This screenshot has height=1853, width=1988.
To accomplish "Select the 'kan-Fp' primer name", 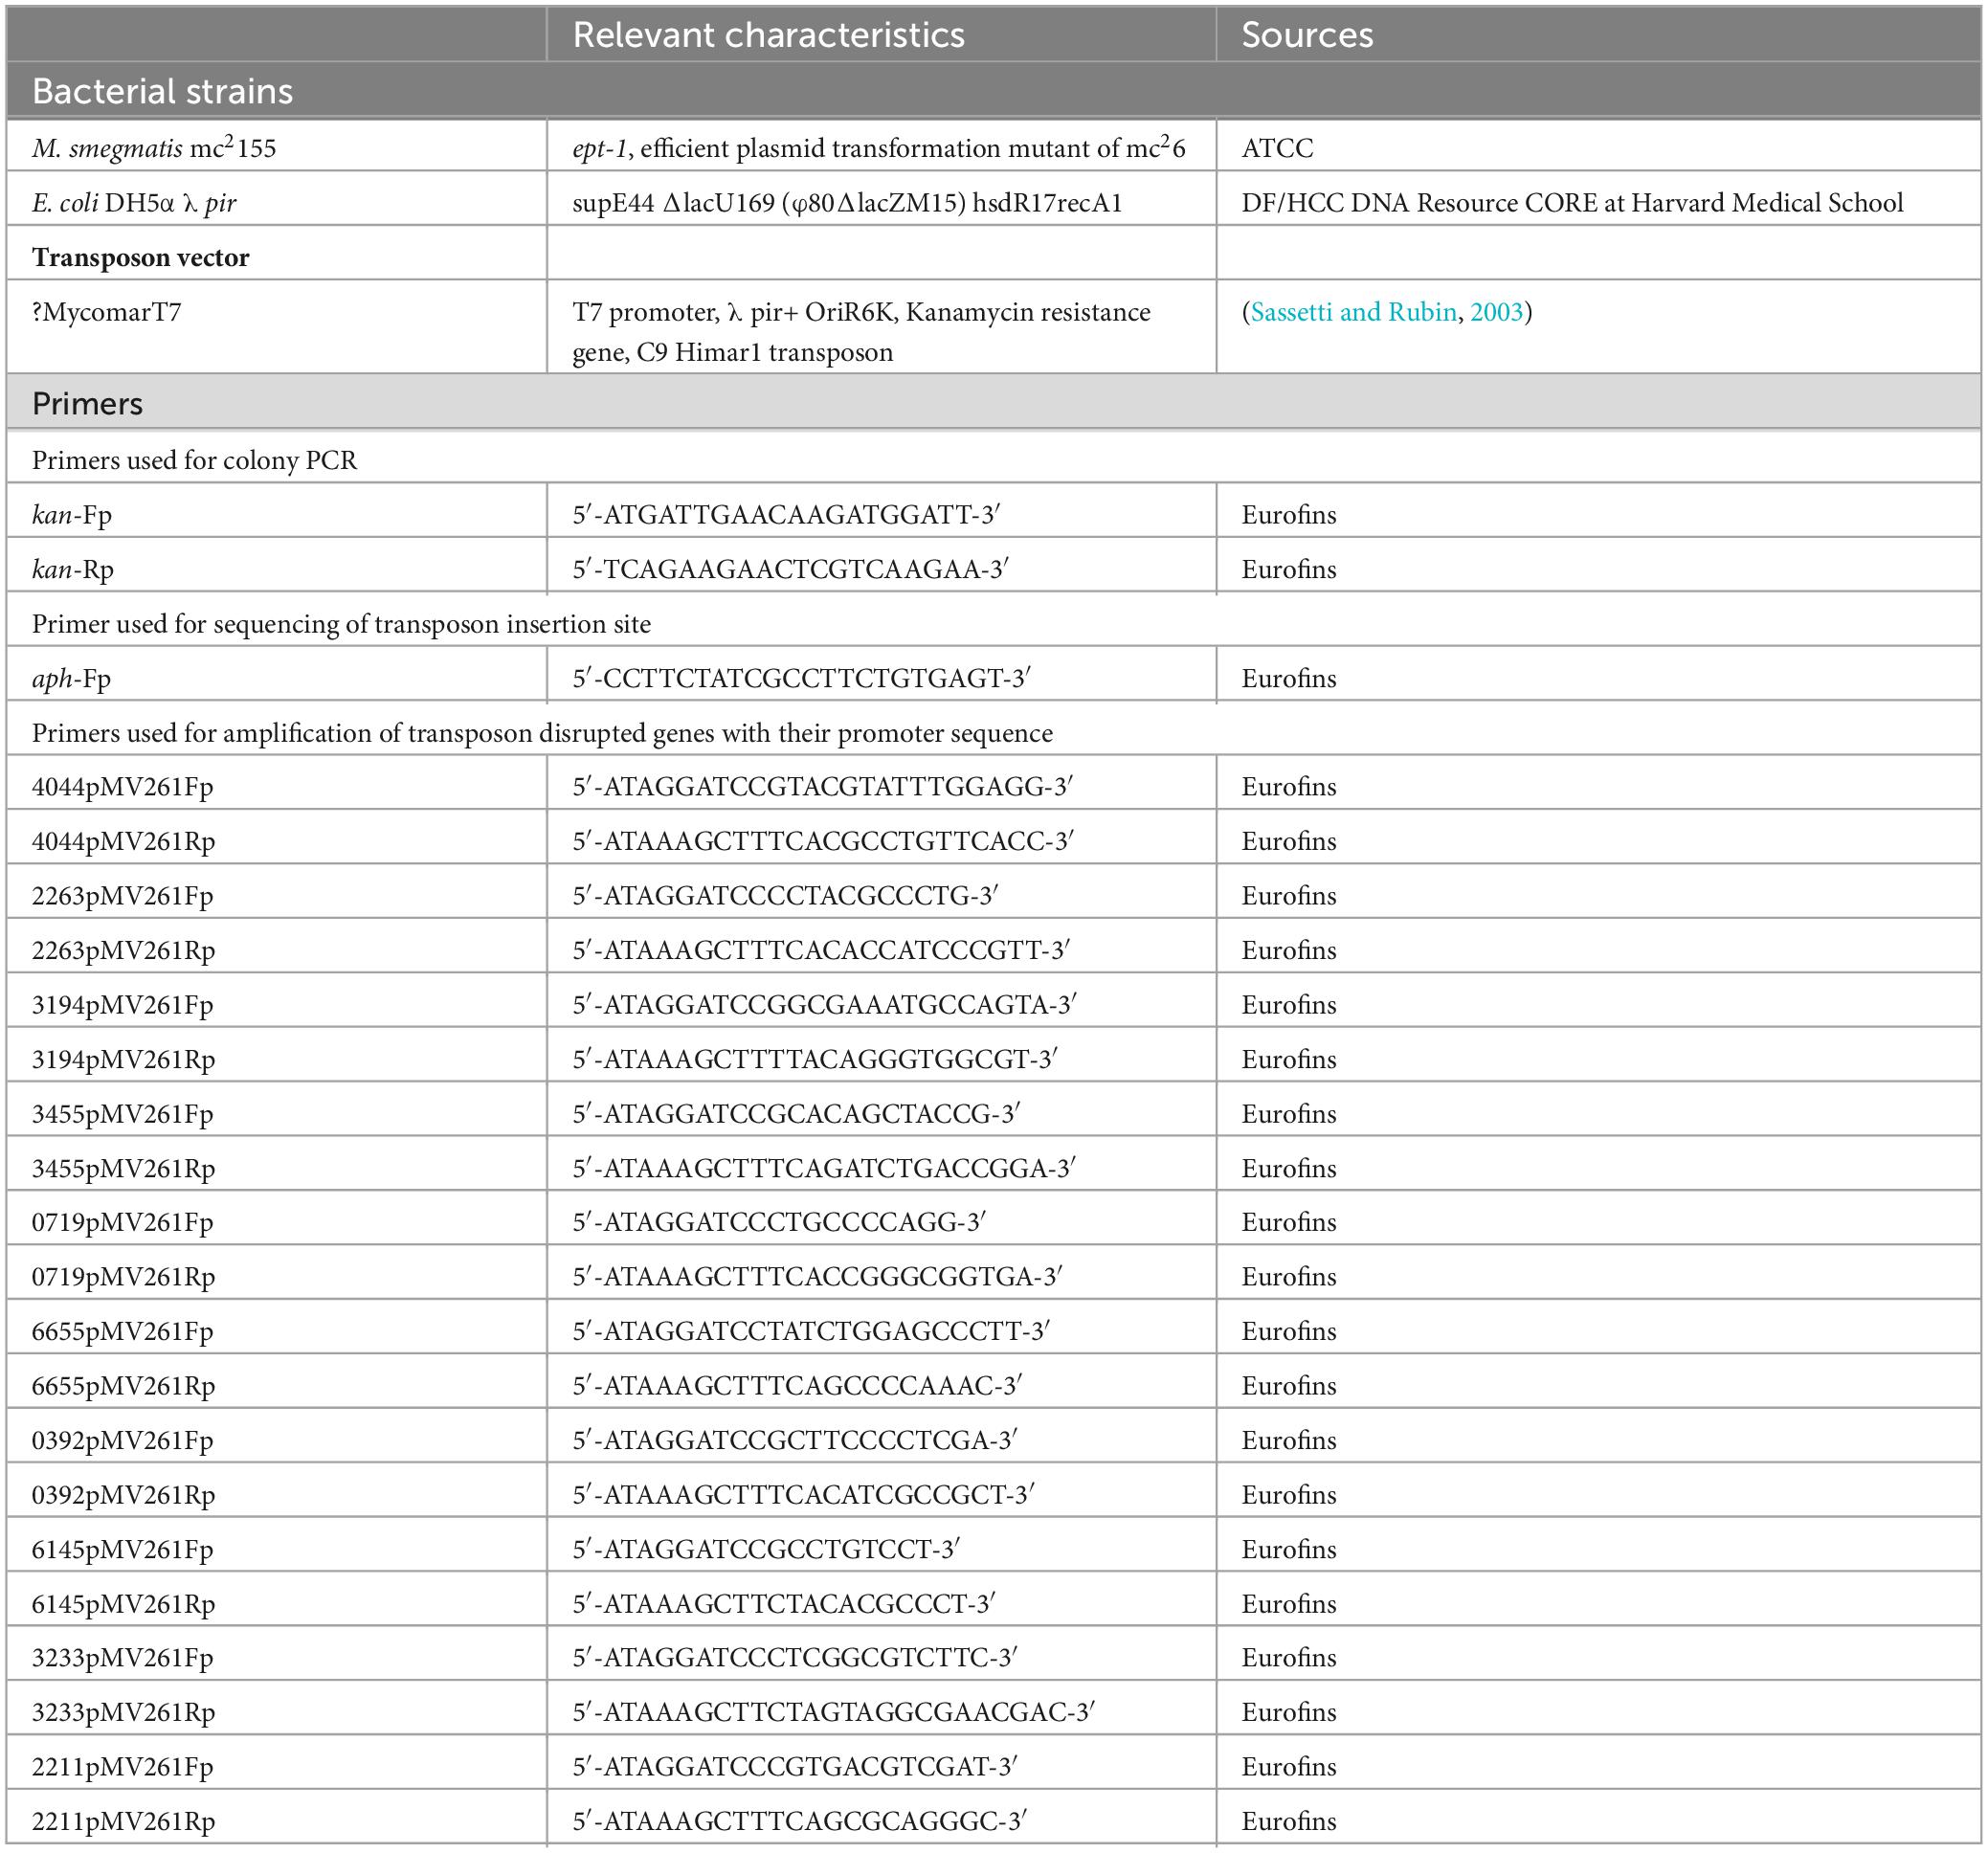I will pos(71,515).
